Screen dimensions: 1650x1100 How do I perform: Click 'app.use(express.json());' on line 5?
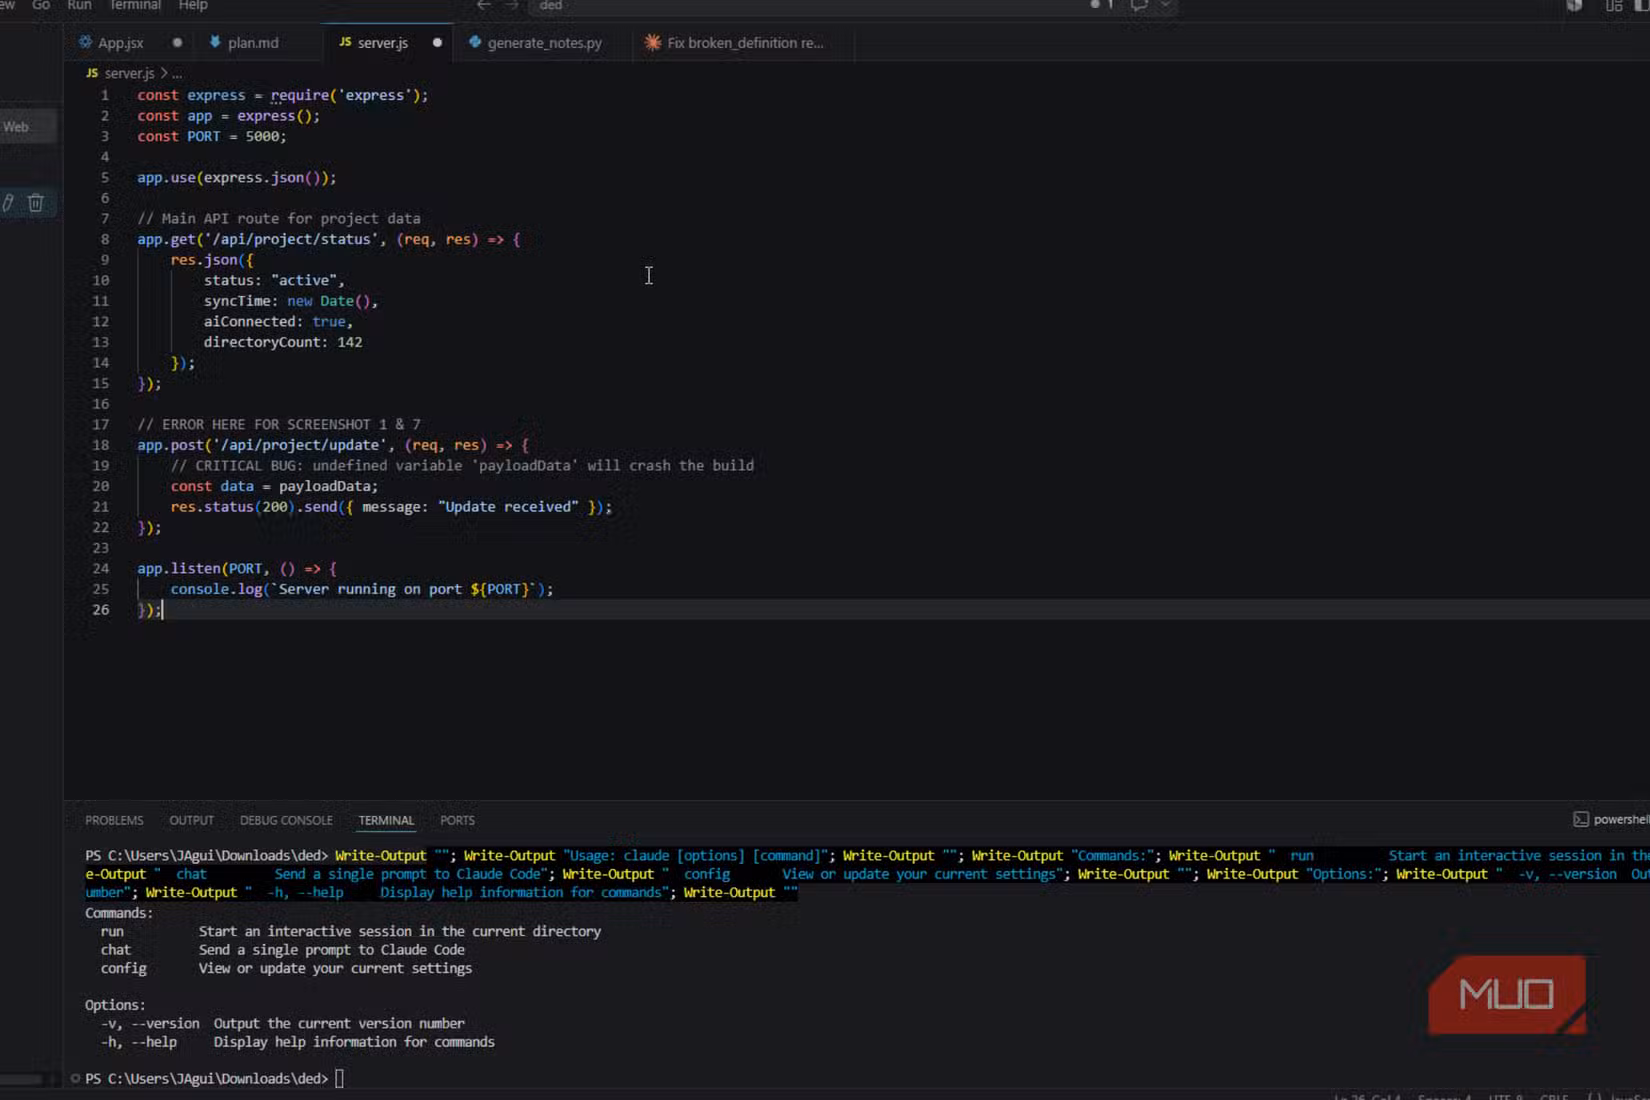(237, 177)
